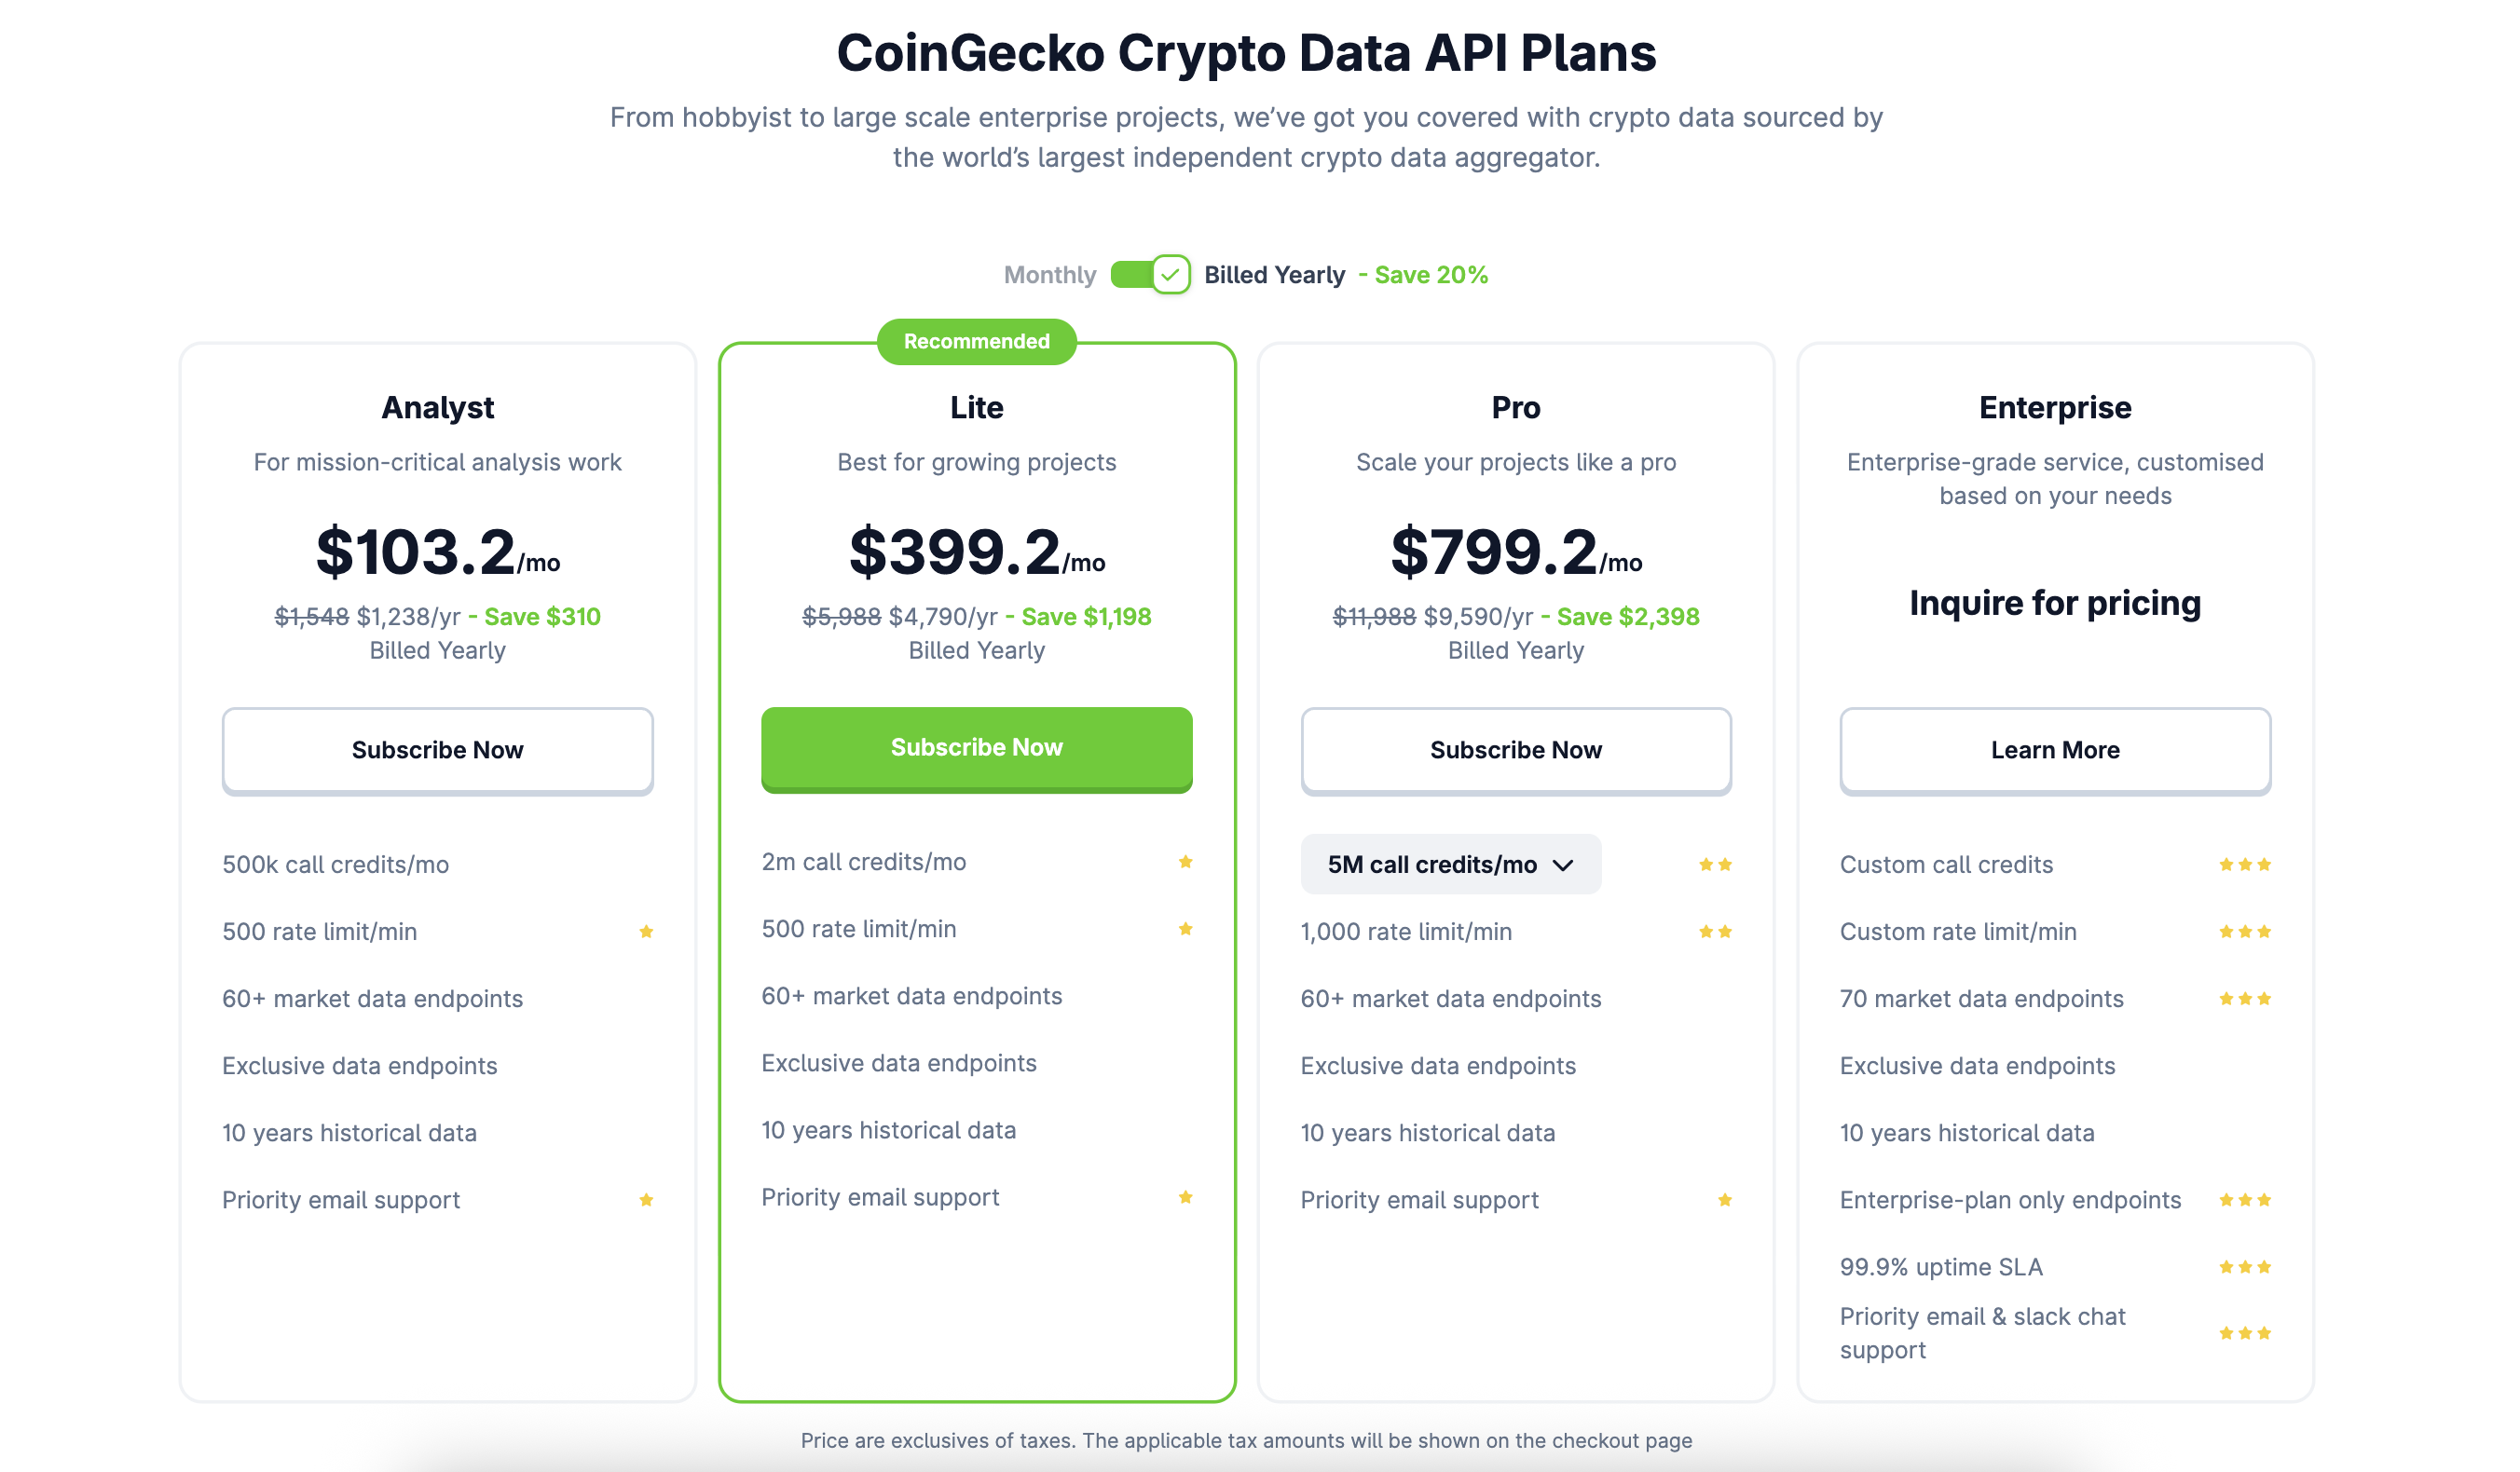Subscribe to the Analyst plan
2520x1472 pixels.
click(x=437, y=750)
